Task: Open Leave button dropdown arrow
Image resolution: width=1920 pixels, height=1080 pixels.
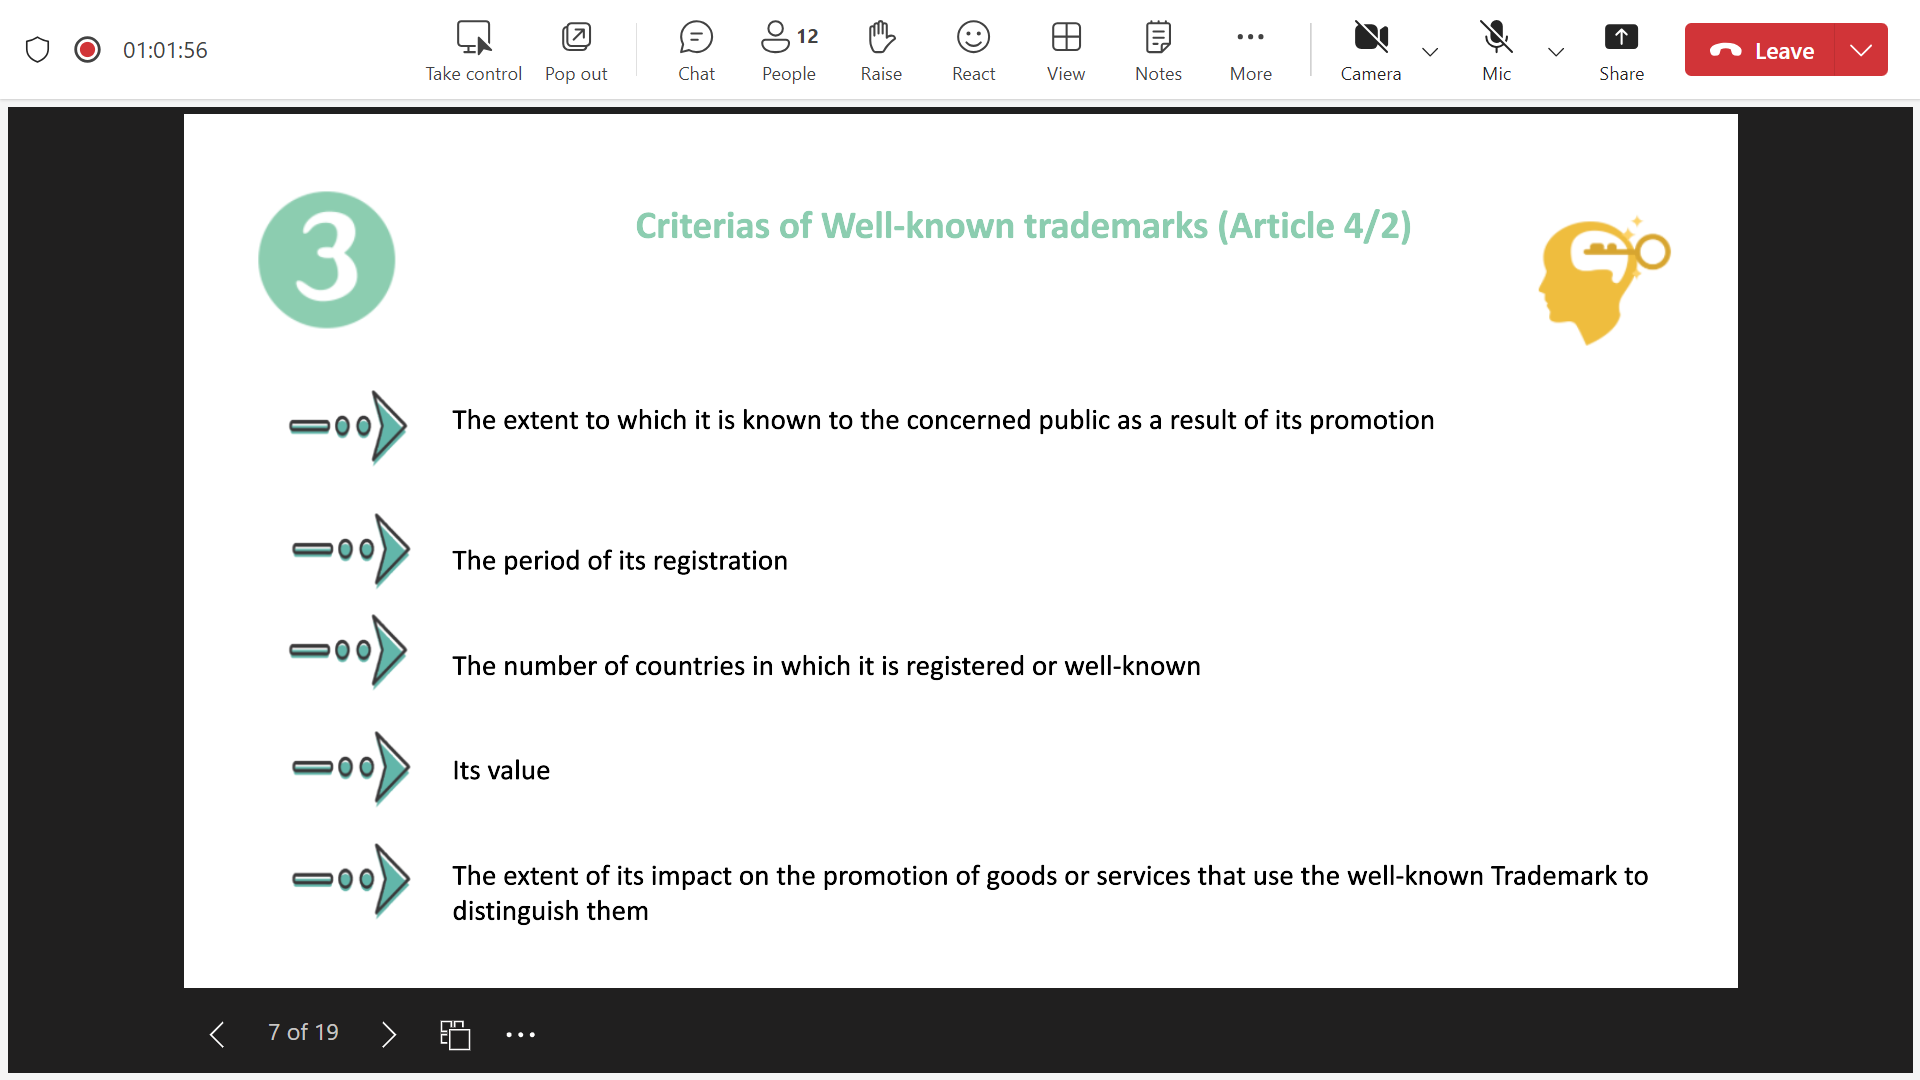Action: 1861,50
